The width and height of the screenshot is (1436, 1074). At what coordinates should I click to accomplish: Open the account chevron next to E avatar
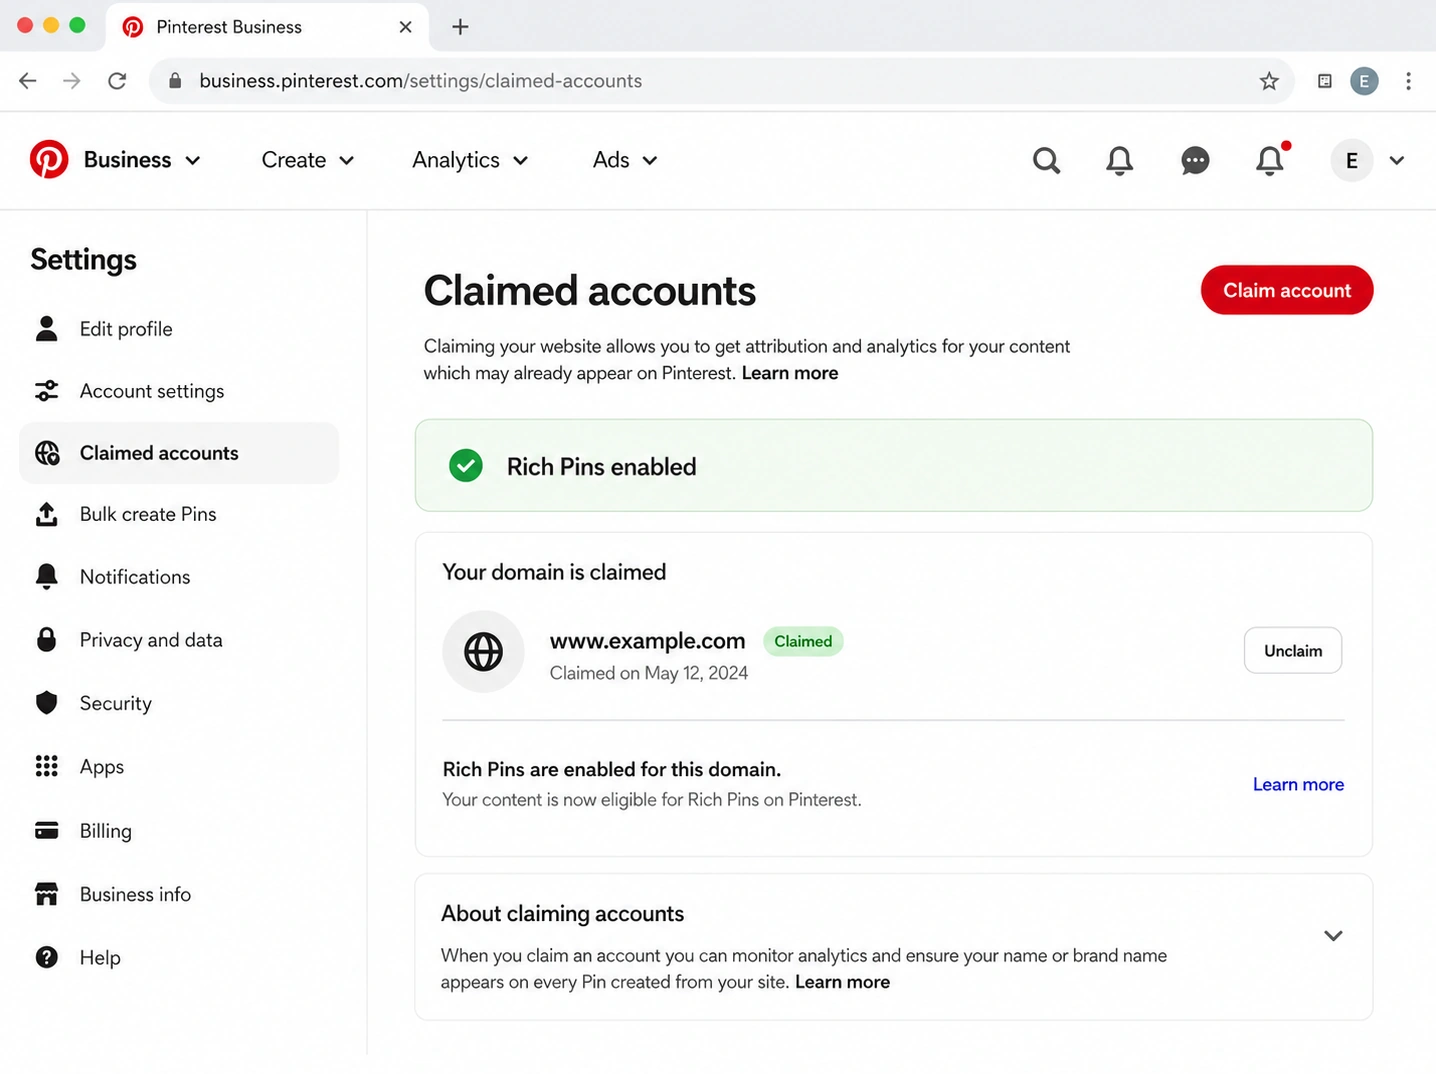1397,160
